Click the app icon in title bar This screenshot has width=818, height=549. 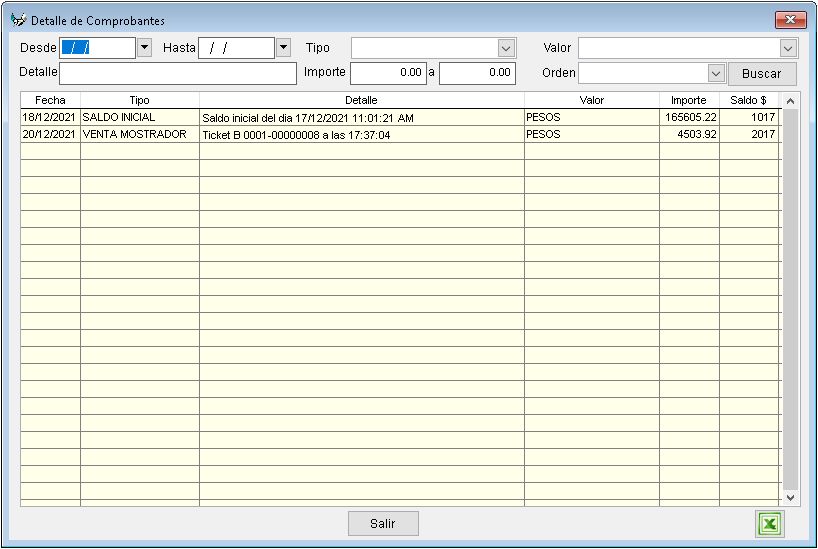(x=18, y=20)
